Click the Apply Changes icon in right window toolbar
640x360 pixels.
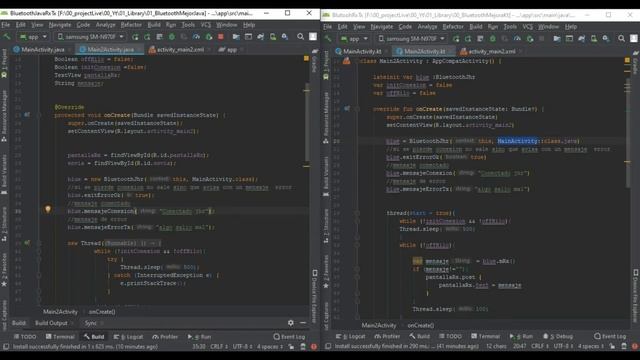(468, 38)
